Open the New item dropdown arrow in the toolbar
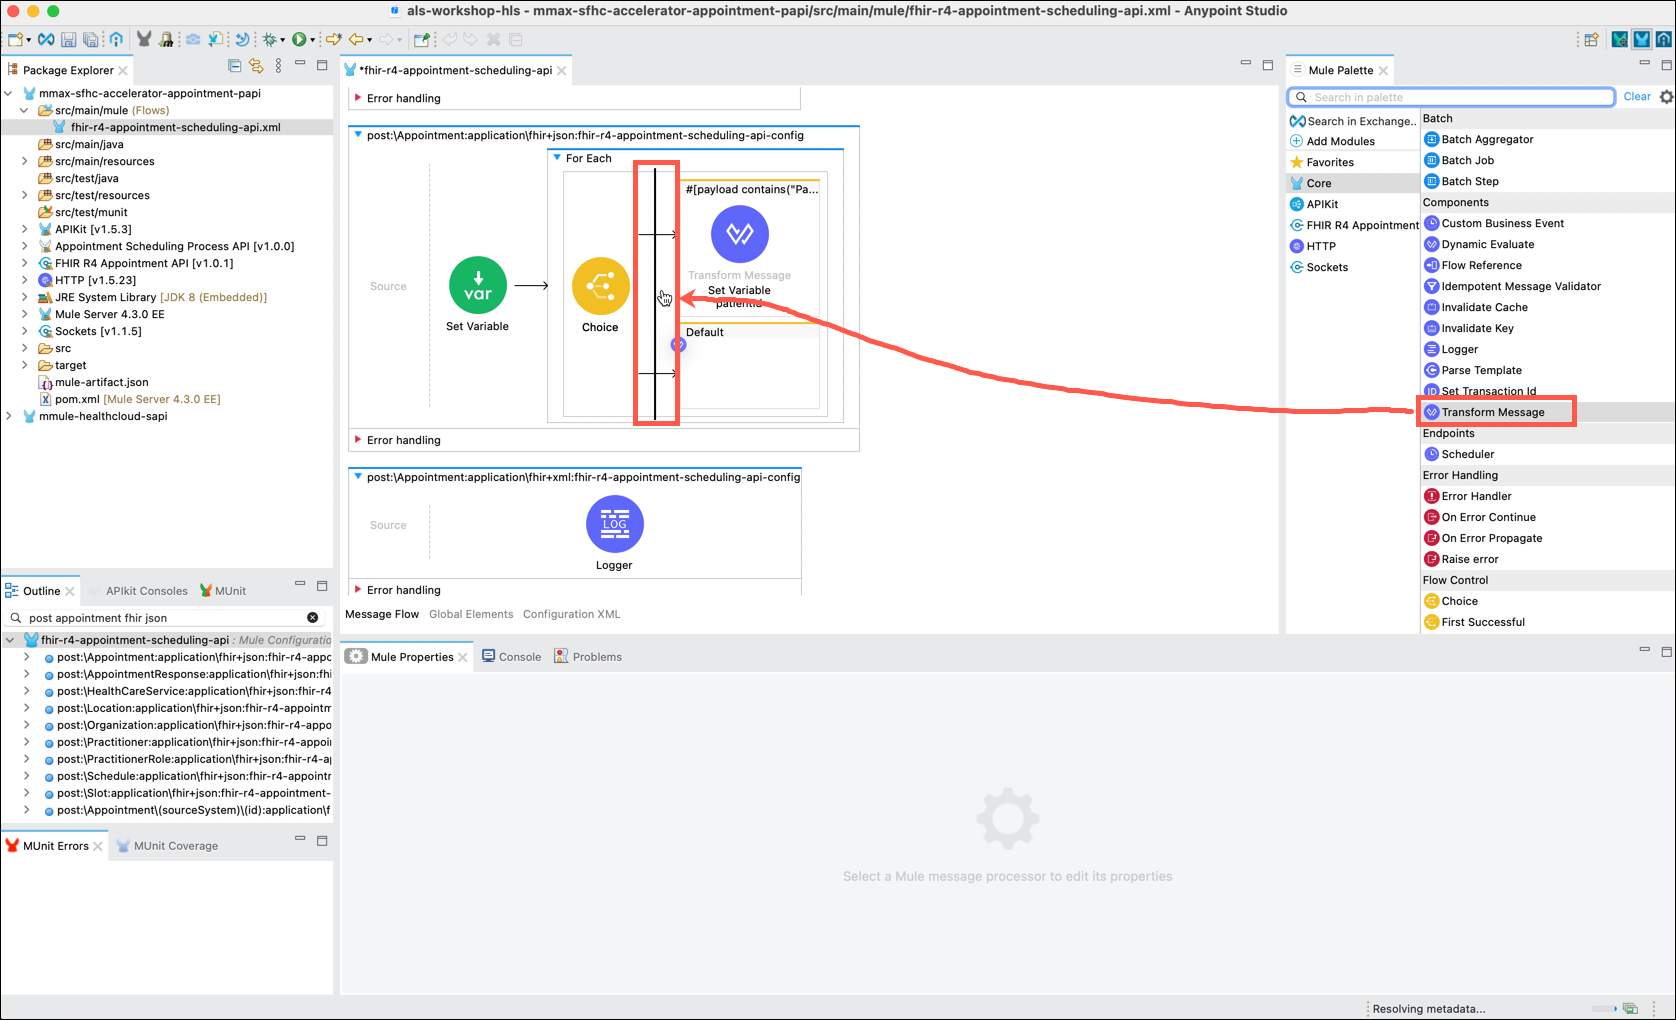Image resolution: width=1676 pixels, height=1020 pixels. (28, 41)
